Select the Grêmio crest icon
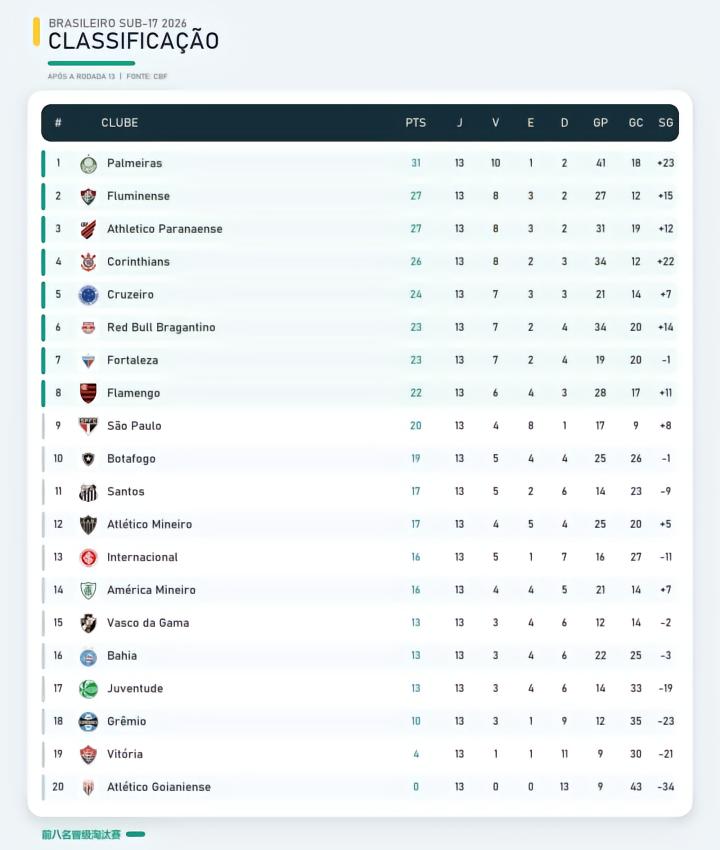Screen dimensions: 720x850 click(88, 722)
